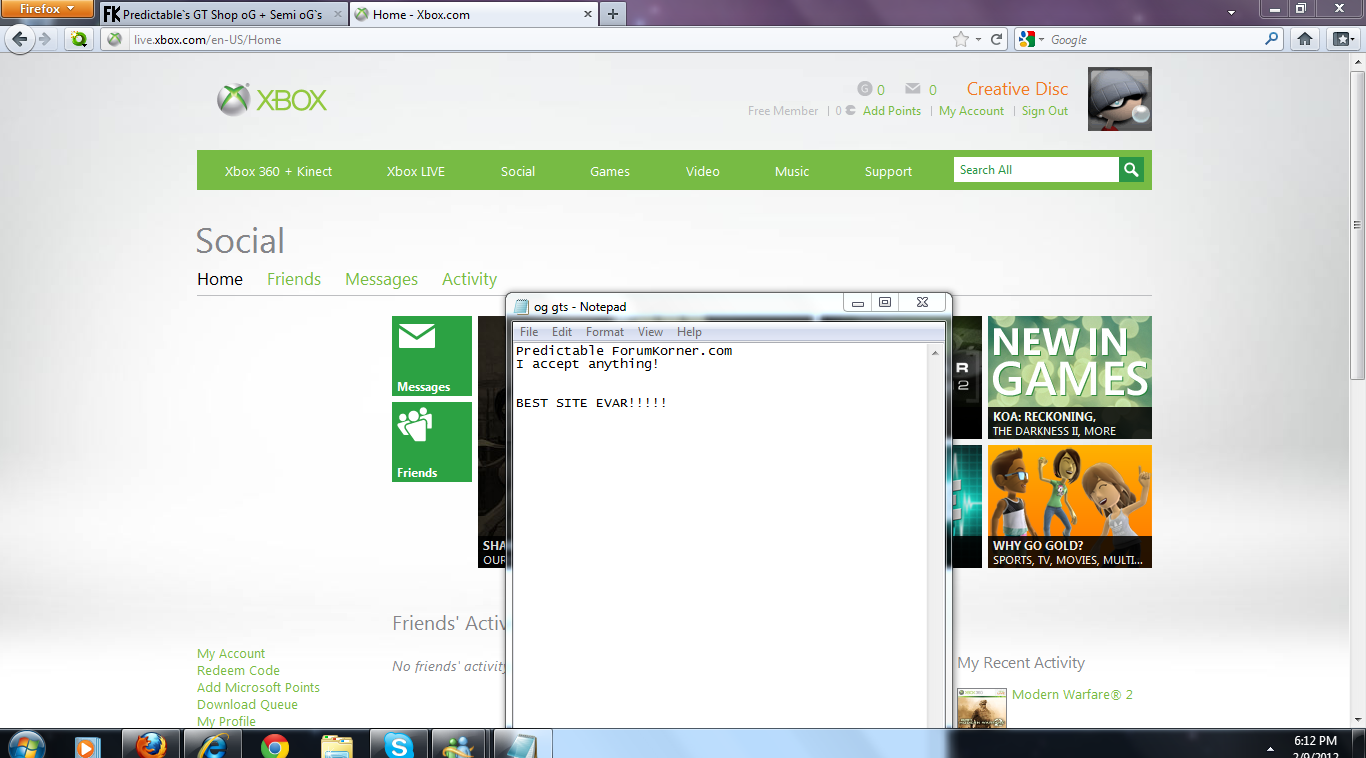Click the site identity icon in address bar

coord(115,40)
